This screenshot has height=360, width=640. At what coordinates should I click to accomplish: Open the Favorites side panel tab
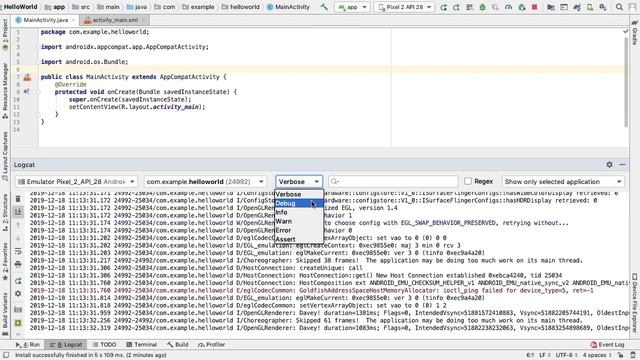(5, 261)
